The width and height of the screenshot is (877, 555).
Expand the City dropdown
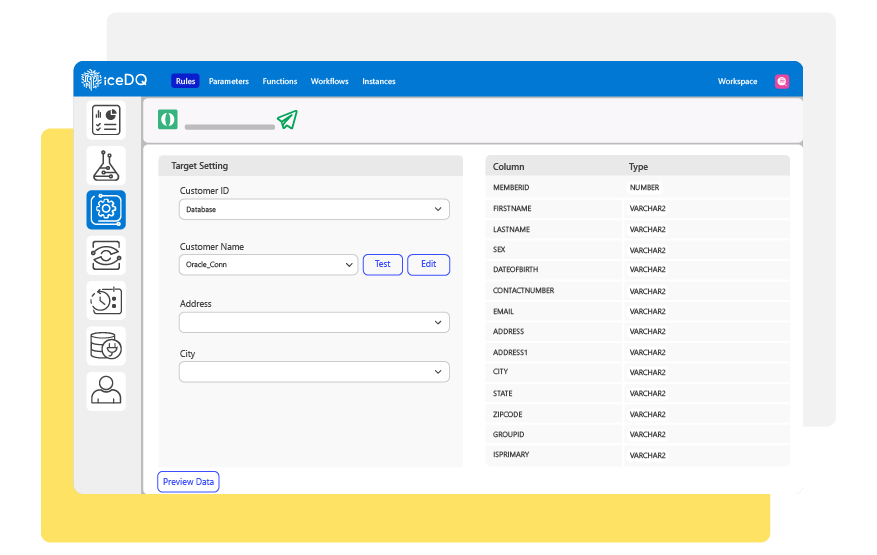[314, 372]
